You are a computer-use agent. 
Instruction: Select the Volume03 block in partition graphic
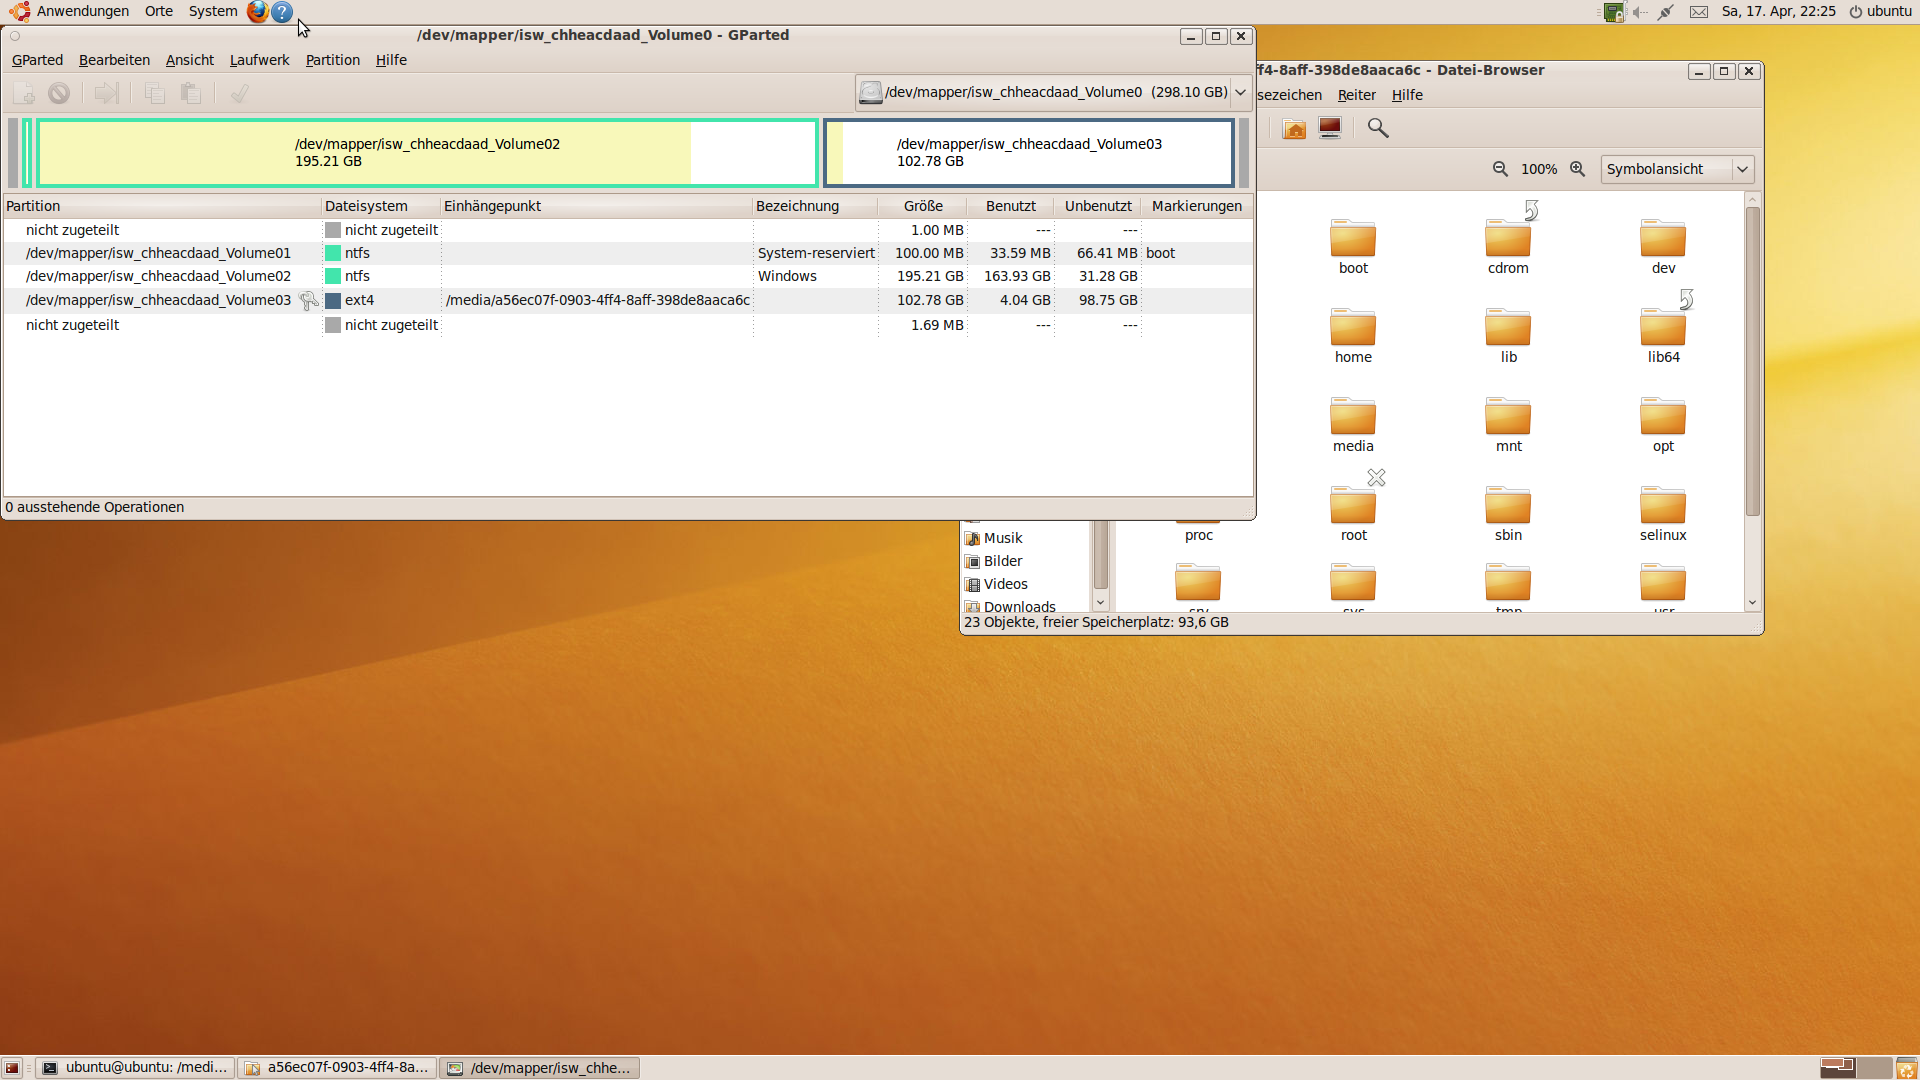pos(1028,153)
